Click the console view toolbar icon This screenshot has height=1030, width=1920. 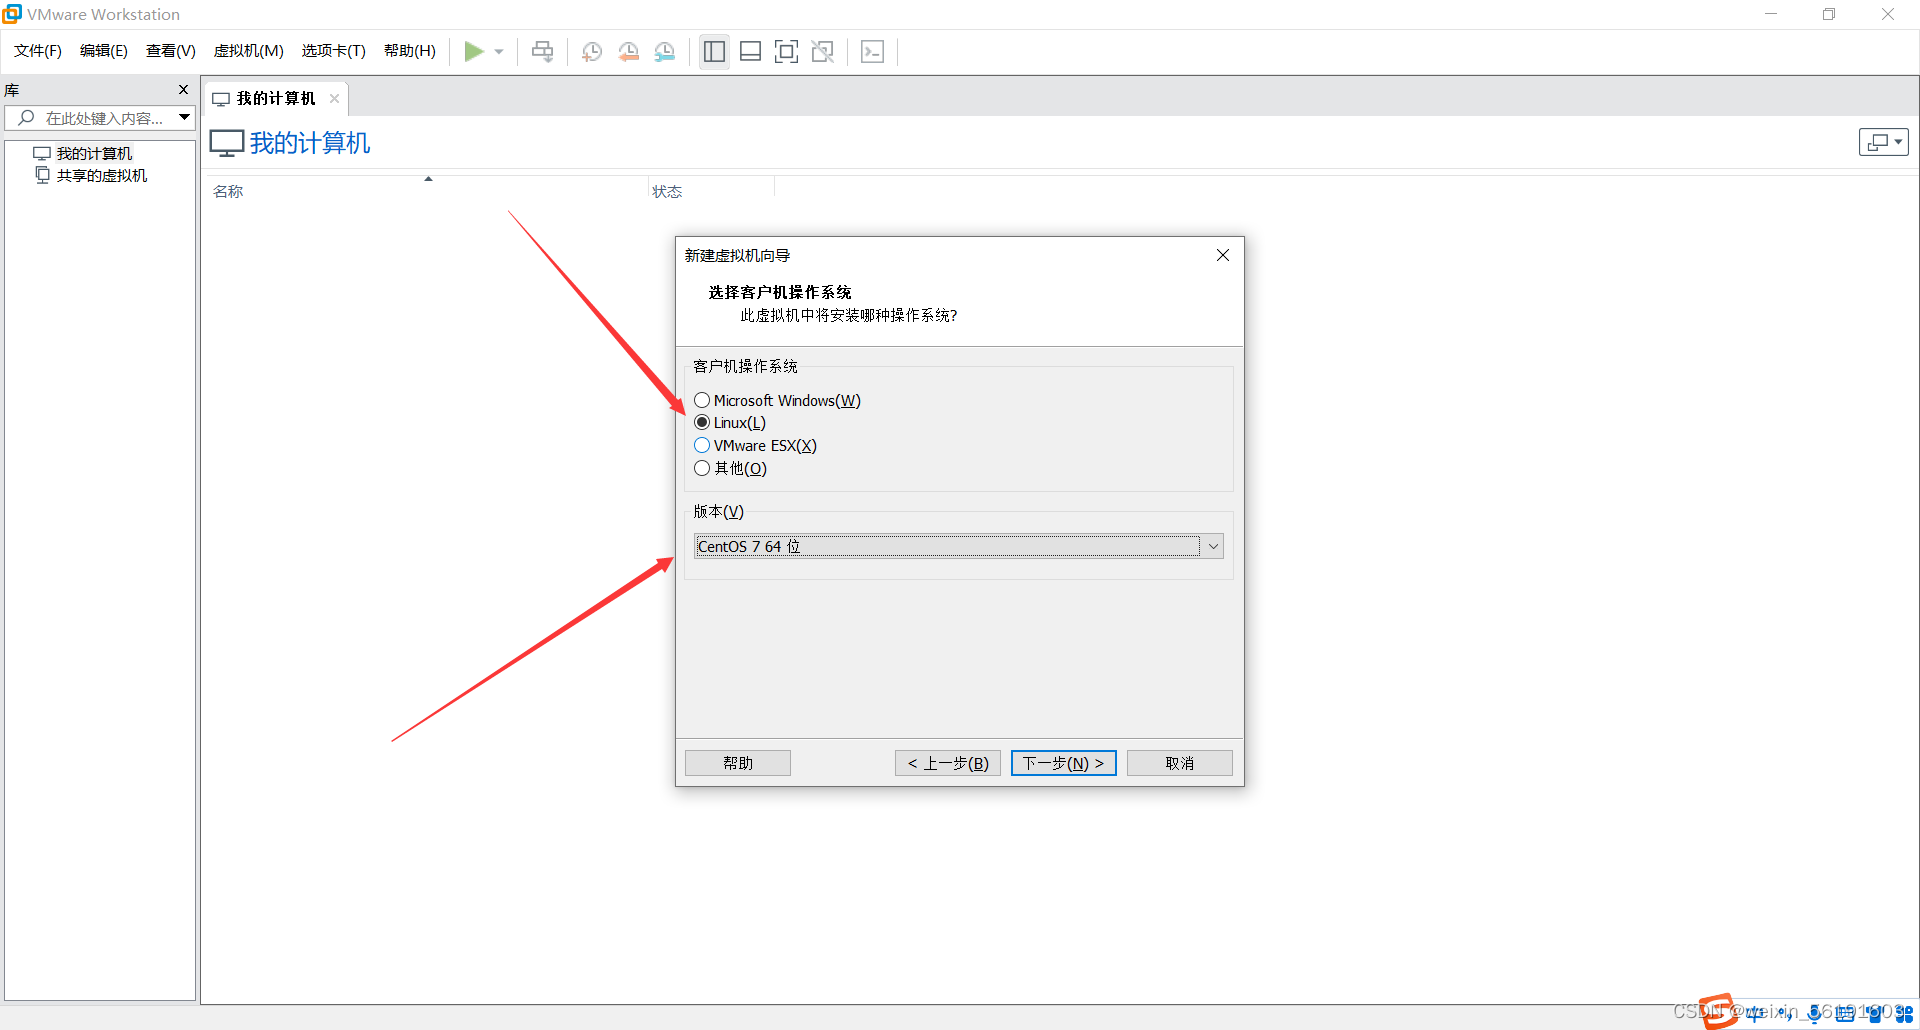tap(873, 51)
